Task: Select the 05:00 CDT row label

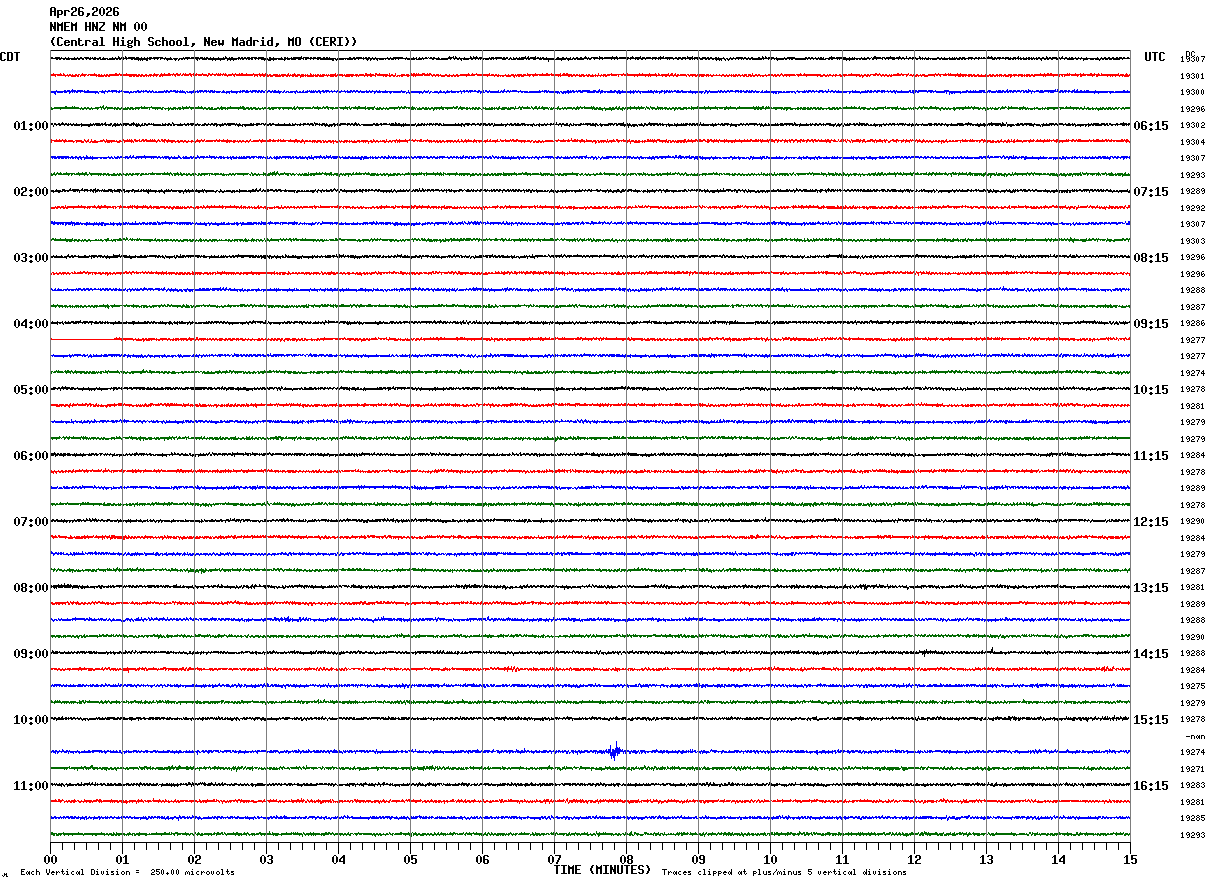Action: point(31,390)
